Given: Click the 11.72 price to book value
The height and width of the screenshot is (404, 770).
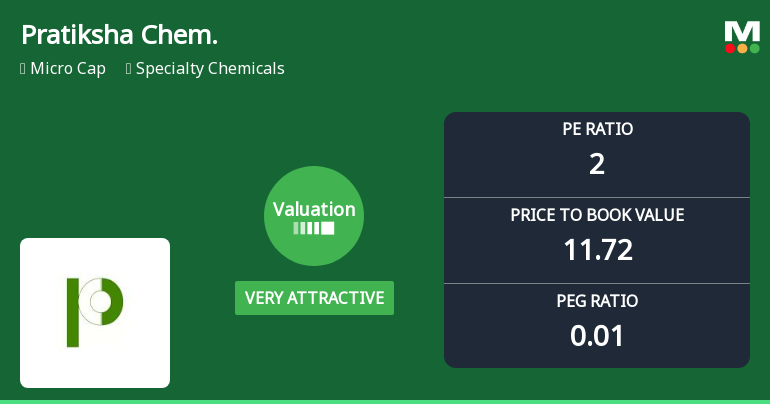Looking at the screenshot, I should pyautogui.click(x=598, y=250).
